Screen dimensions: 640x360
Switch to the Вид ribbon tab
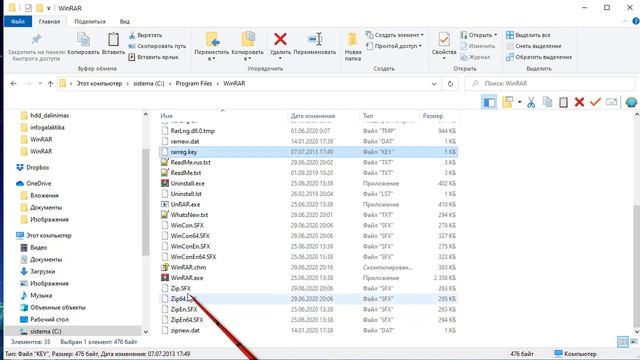click(x=125, y=21)
